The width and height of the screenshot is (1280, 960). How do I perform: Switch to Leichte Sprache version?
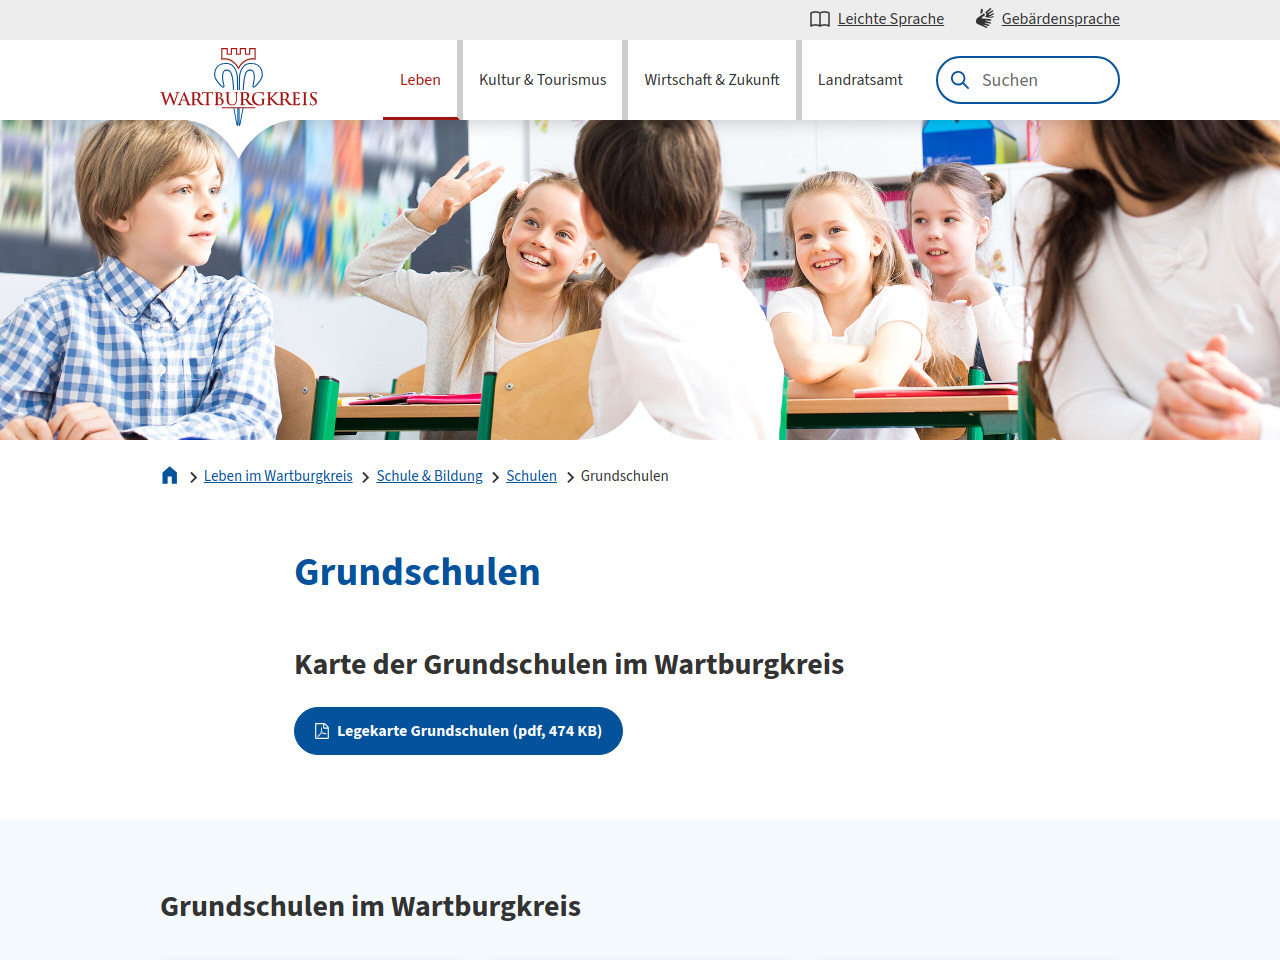(x=890, y=19)
